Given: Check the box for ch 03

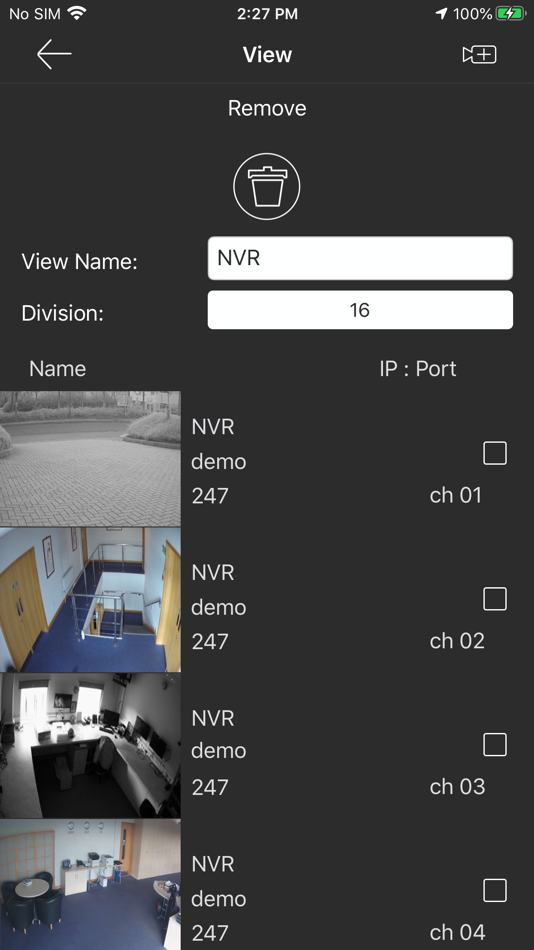Looking at the screenshot, I should [495, 745].
